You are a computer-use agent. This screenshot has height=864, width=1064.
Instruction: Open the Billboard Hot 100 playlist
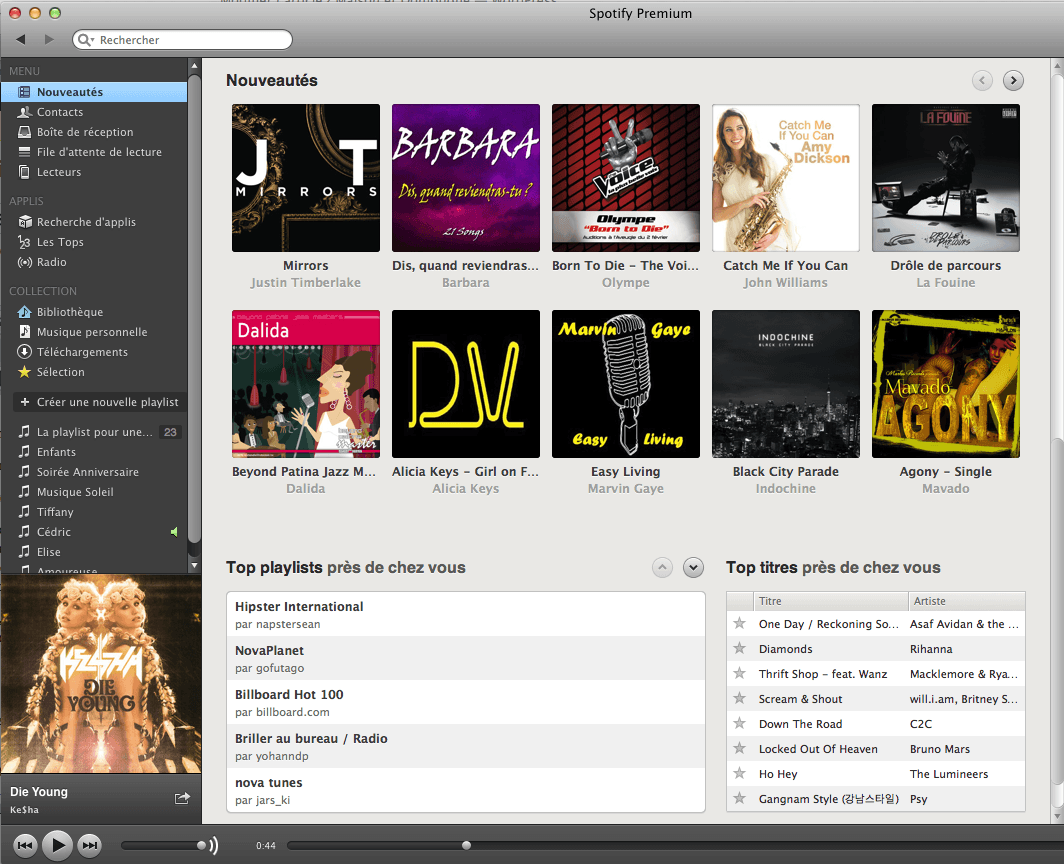point(466,702)
